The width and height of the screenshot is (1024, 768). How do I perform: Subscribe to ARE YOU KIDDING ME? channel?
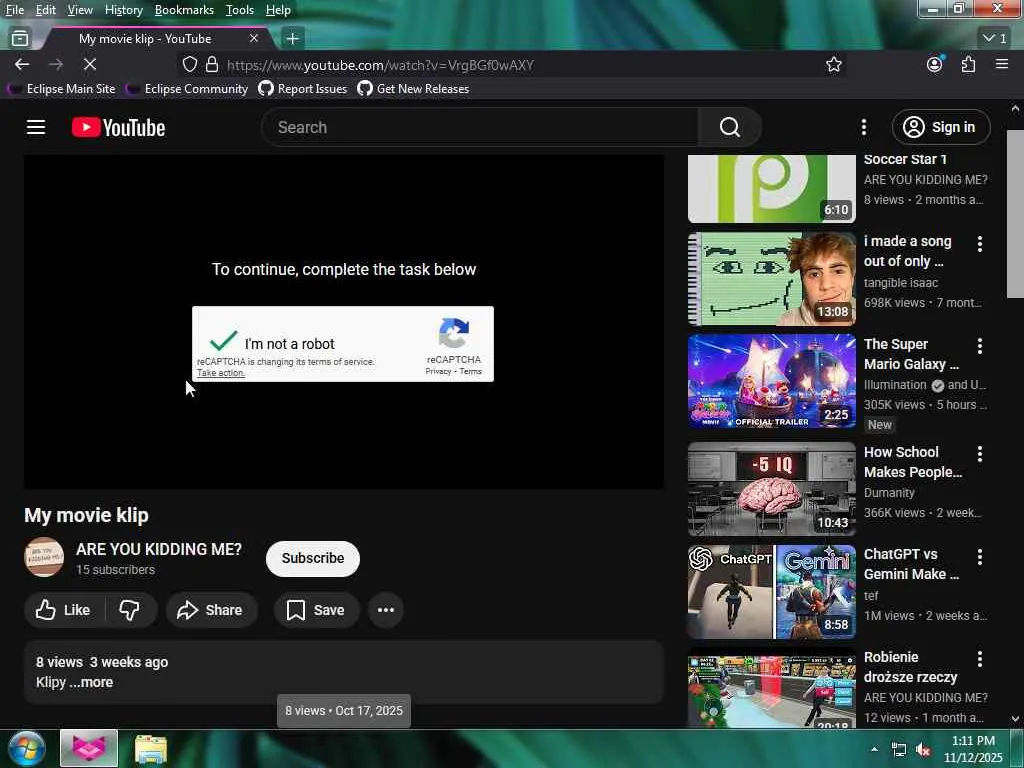tap(313, 558)
